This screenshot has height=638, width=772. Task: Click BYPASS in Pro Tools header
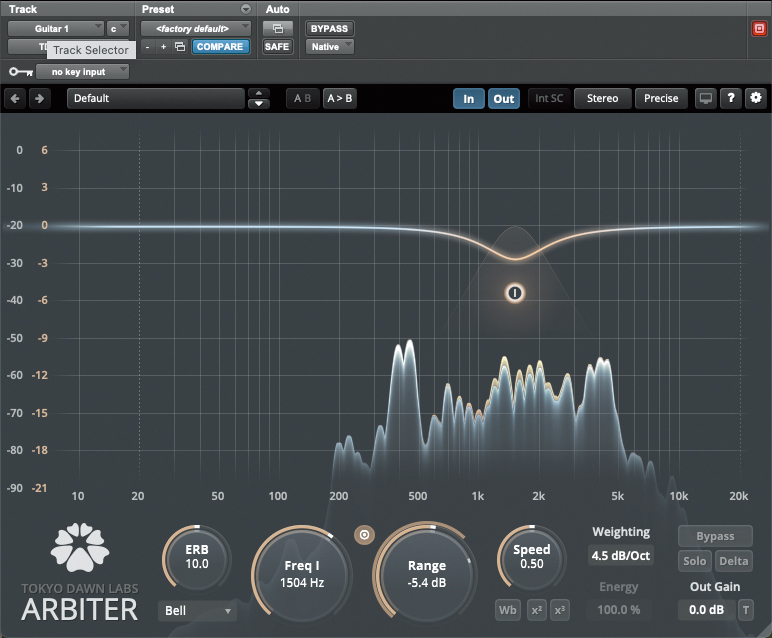[x=329, y=29]
